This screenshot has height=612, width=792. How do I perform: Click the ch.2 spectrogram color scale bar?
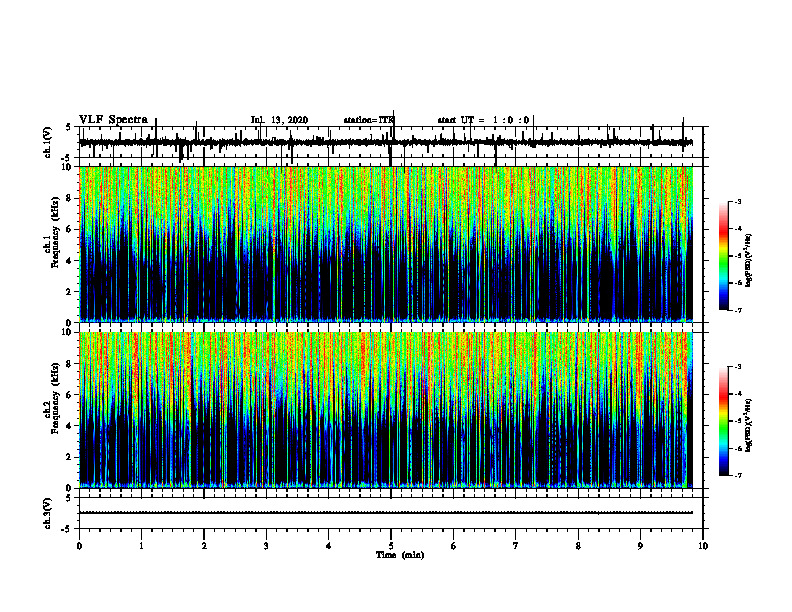[x=723, y=421]
